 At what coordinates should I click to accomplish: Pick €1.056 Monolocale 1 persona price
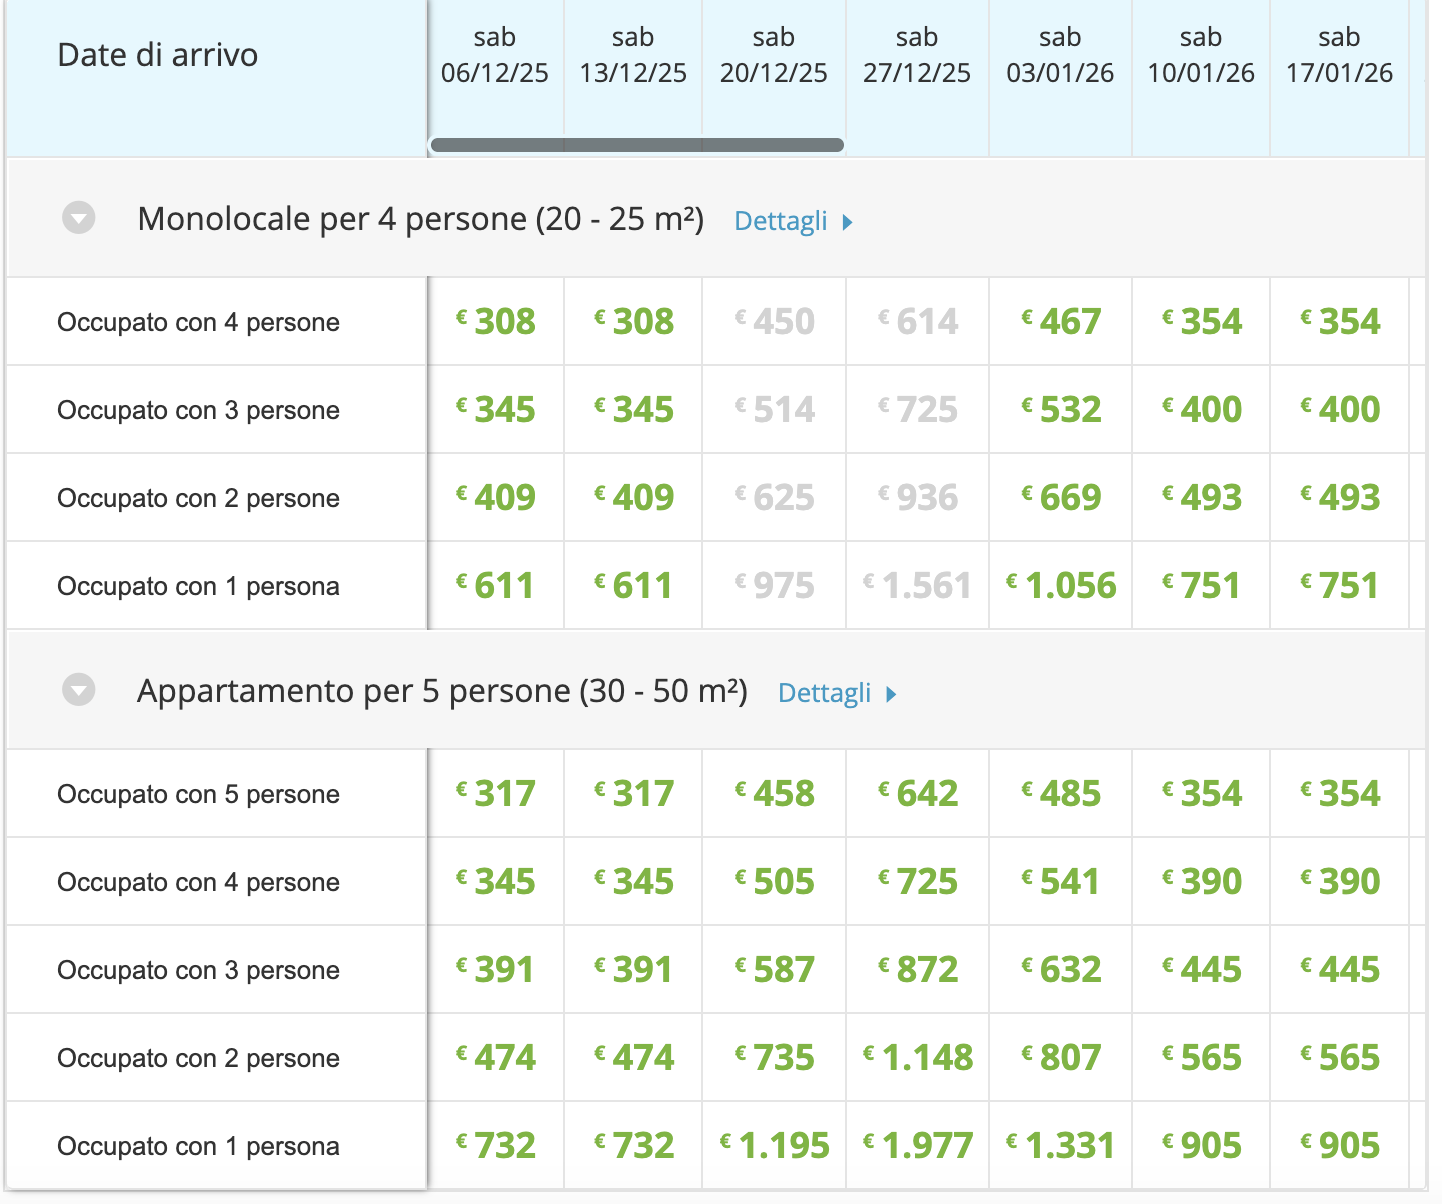click(x=1061, y=586)
